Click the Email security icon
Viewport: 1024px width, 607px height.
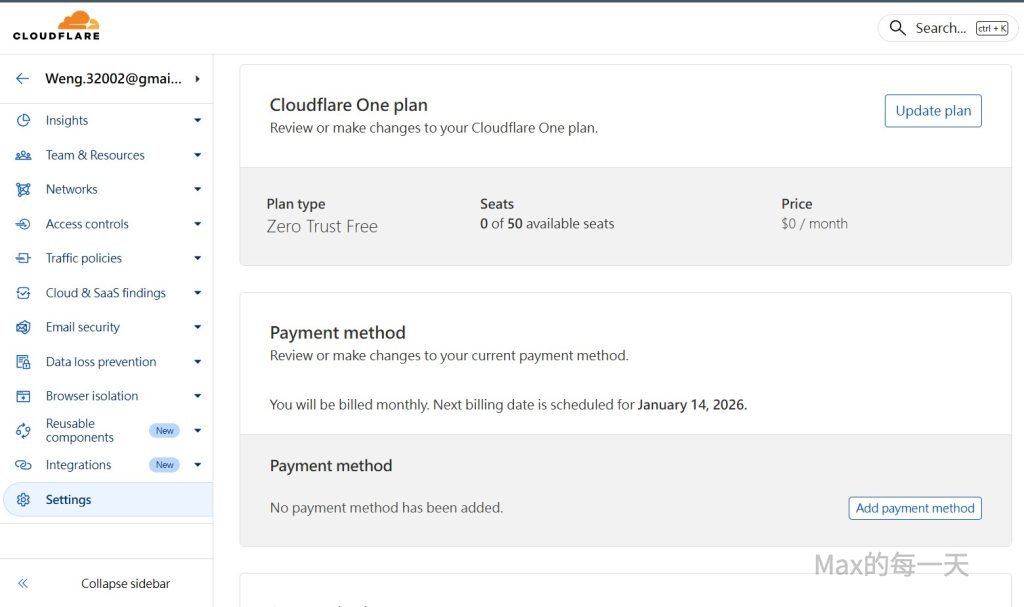click(24, 327)
